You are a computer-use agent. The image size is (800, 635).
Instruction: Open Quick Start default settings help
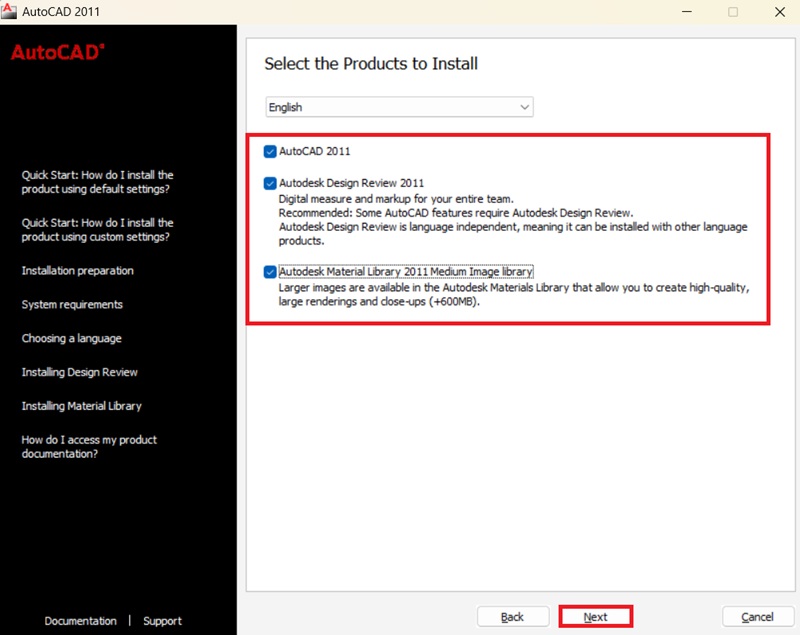coord(97,182)
